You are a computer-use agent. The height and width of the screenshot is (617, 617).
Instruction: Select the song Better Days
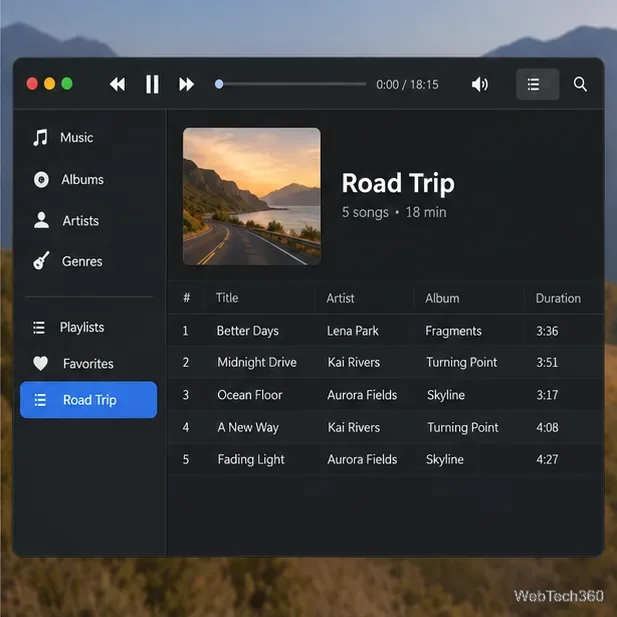coord(248,331)
